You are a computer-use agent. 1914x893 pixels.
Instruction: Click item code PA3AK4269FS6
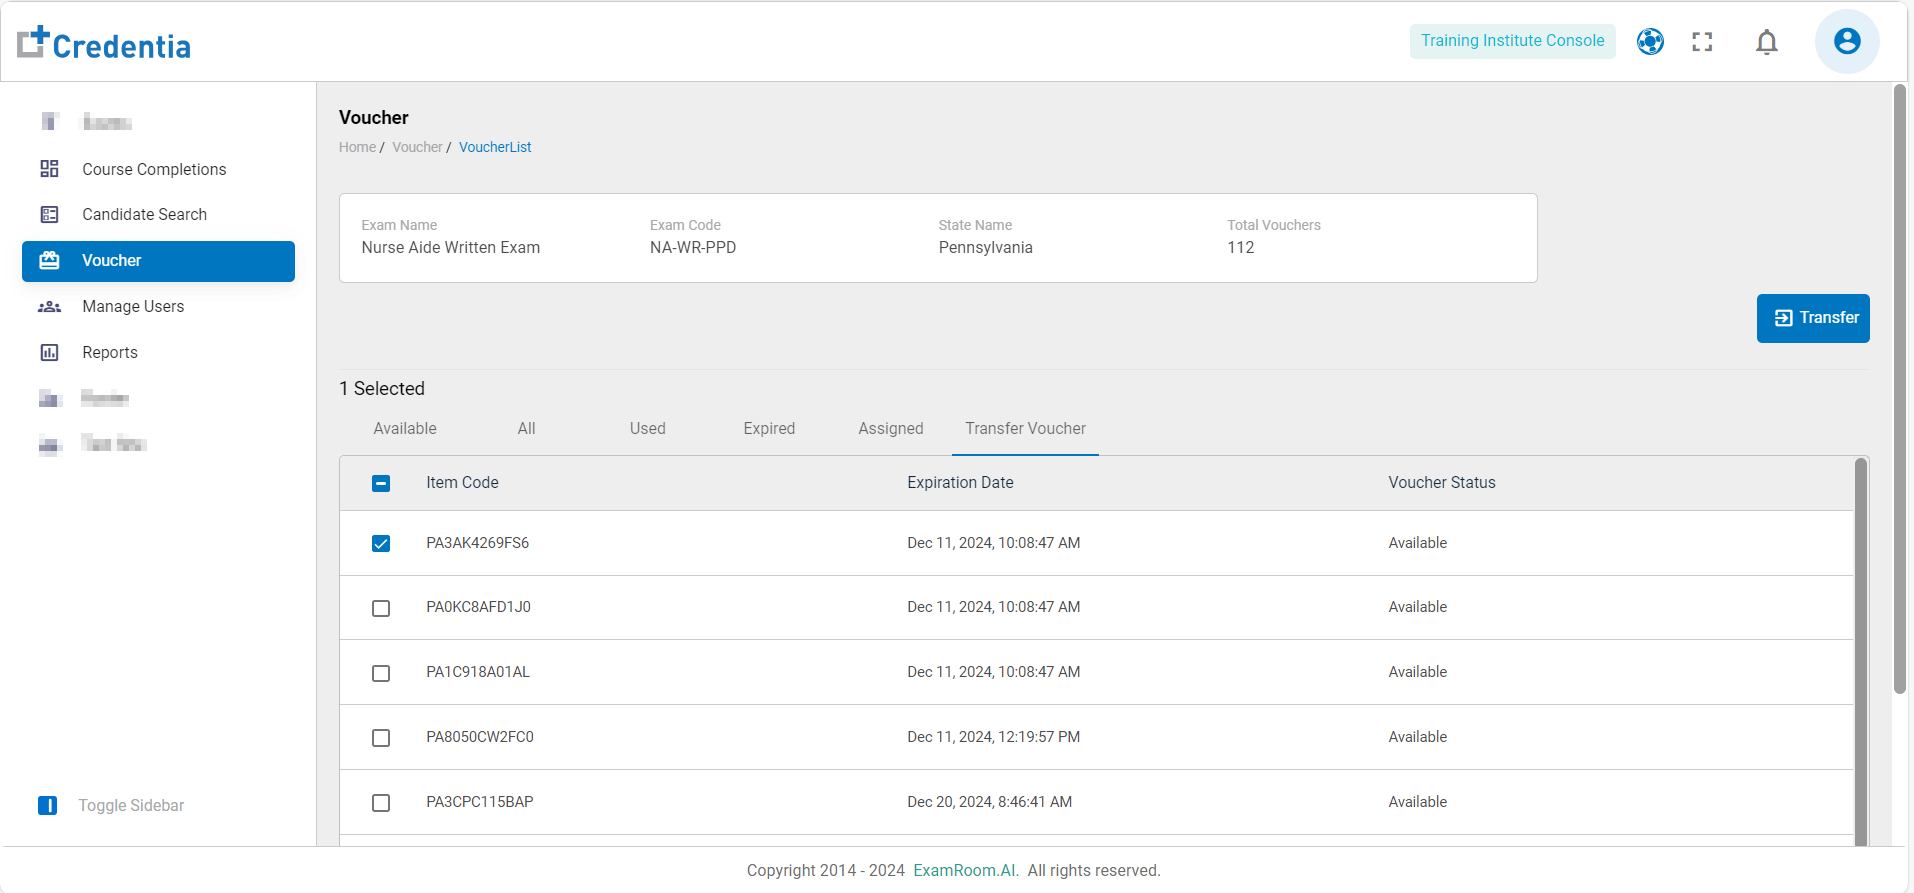tap(478, 543)
